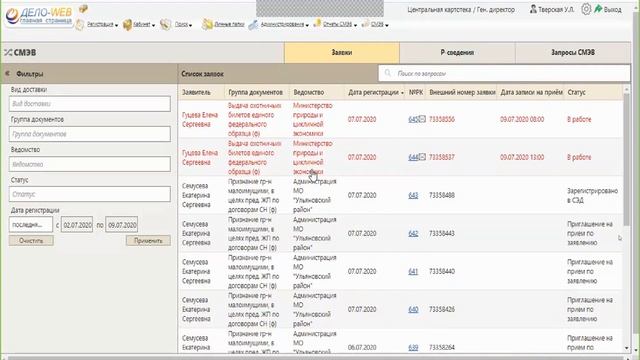Expand the top-bar СМЭВ menu arrow
Screen dimensions: 640x360
[387, 25]
